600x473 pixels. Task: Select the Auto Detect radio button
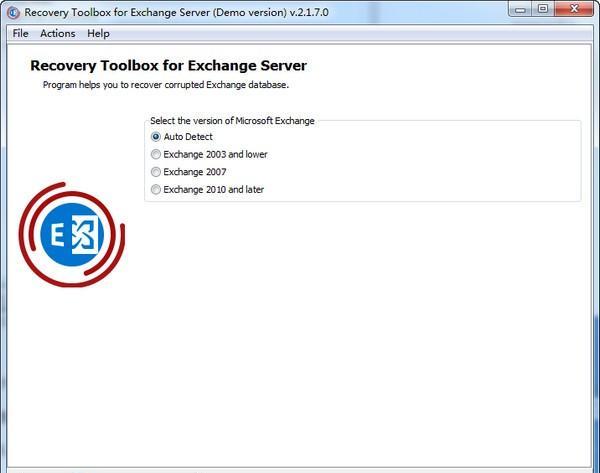pyautogui.click(x=156, y=137)
